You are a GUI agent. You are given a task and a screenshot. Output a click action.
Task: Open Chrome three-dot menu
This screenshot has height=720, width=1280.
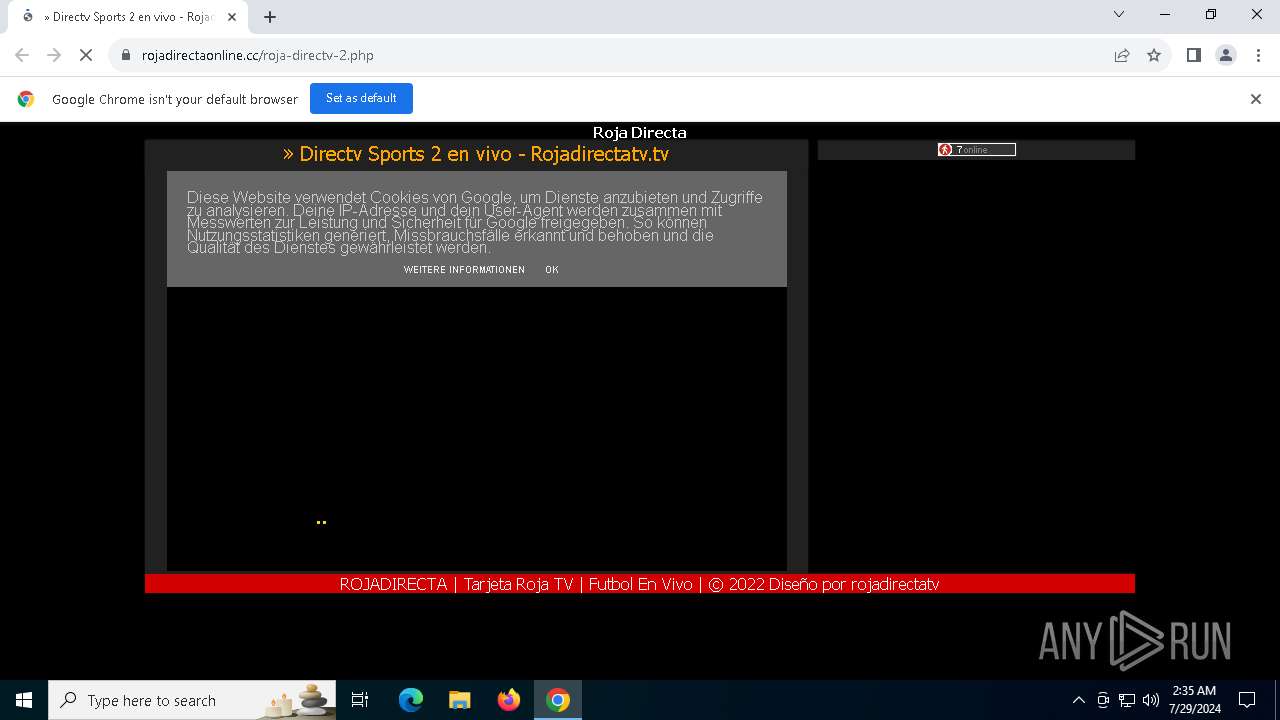pos(1257,55)
